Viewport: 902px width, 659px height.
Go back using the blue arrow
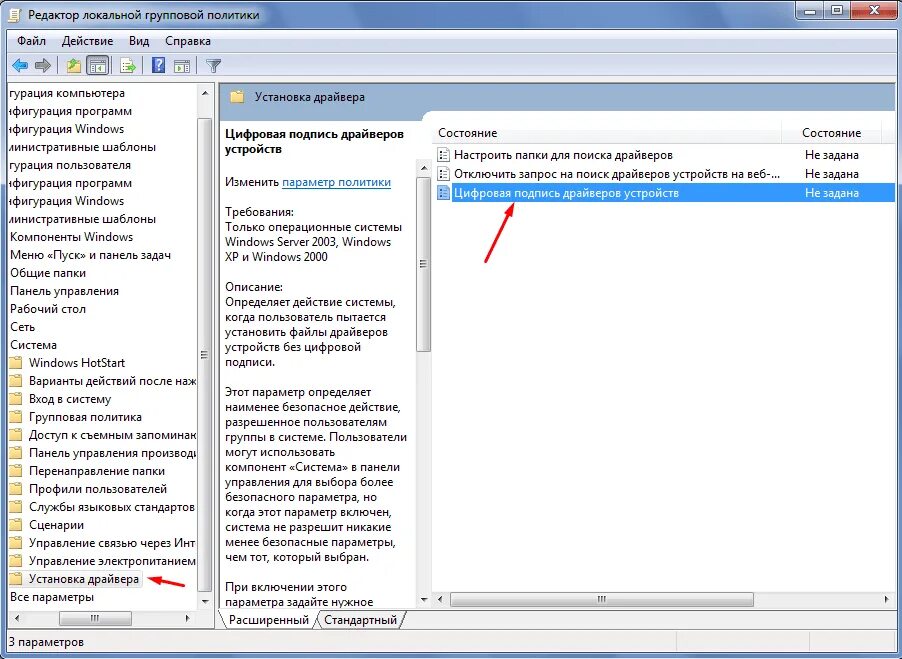click(20, 66)
